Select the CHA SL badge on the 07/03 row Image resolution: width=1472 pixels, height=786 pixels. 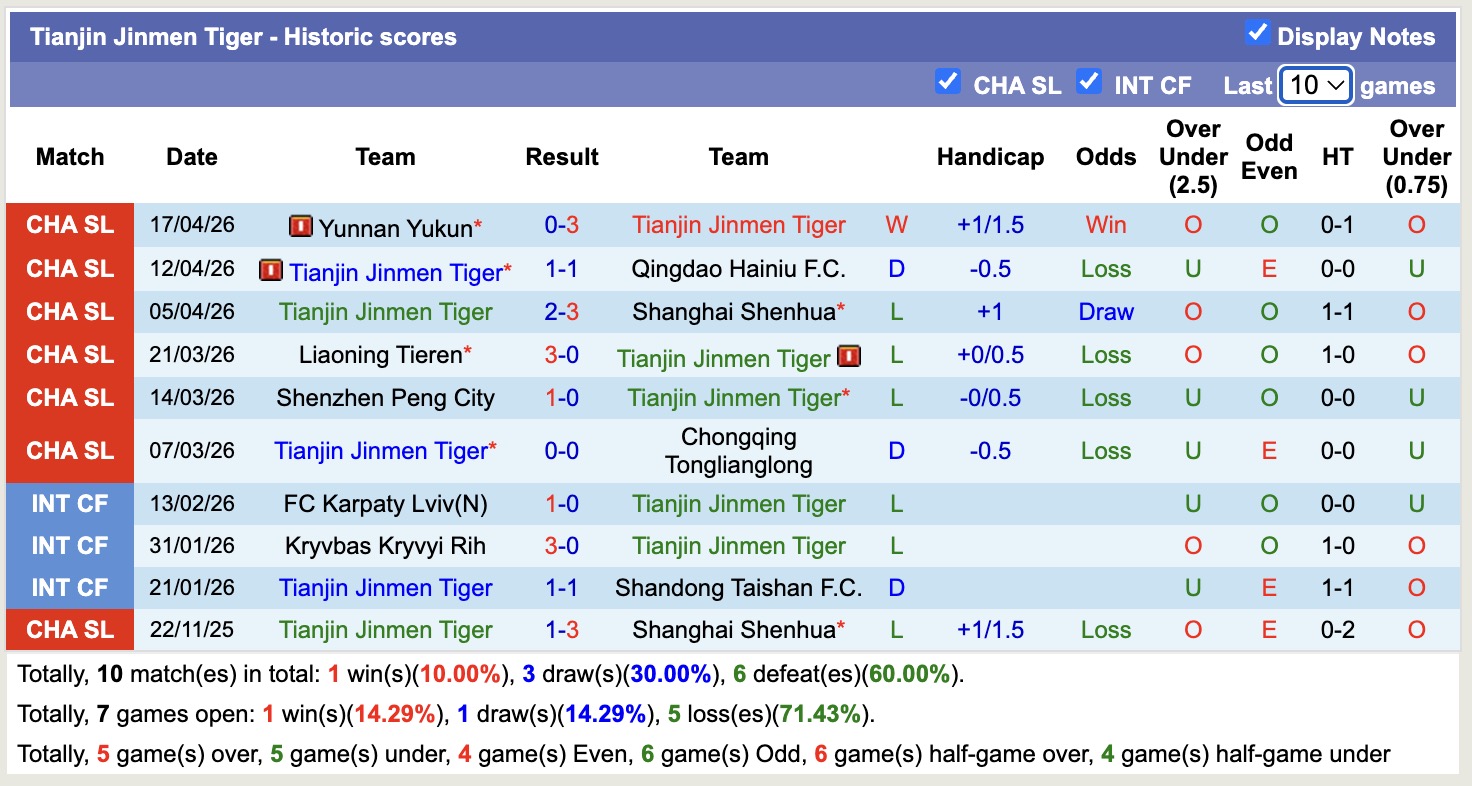coord(69,450)
